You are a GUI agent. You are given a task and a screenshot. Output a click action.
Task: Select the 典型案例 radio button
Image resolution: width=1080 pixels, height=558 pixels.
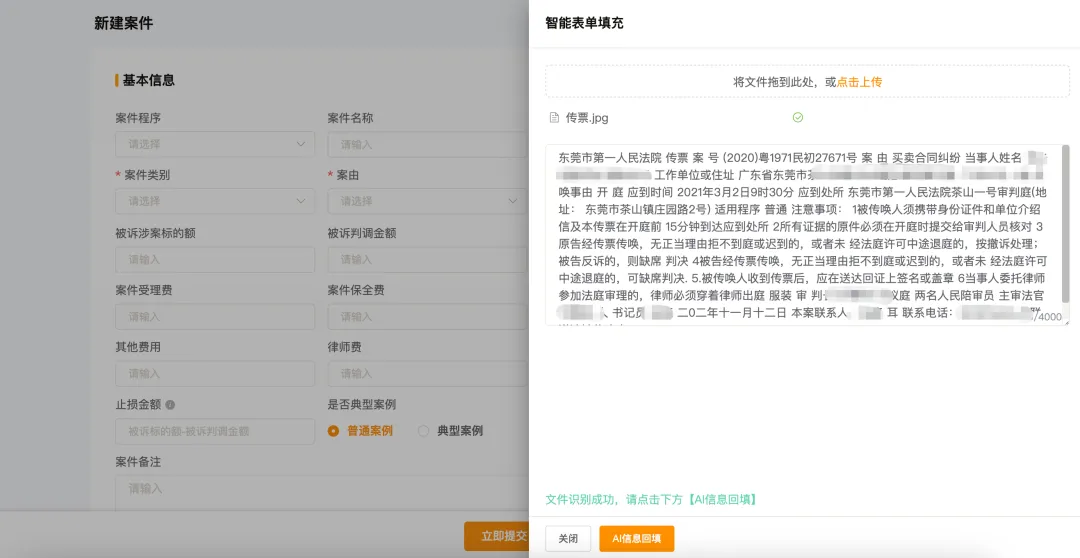tap(423, 431)
